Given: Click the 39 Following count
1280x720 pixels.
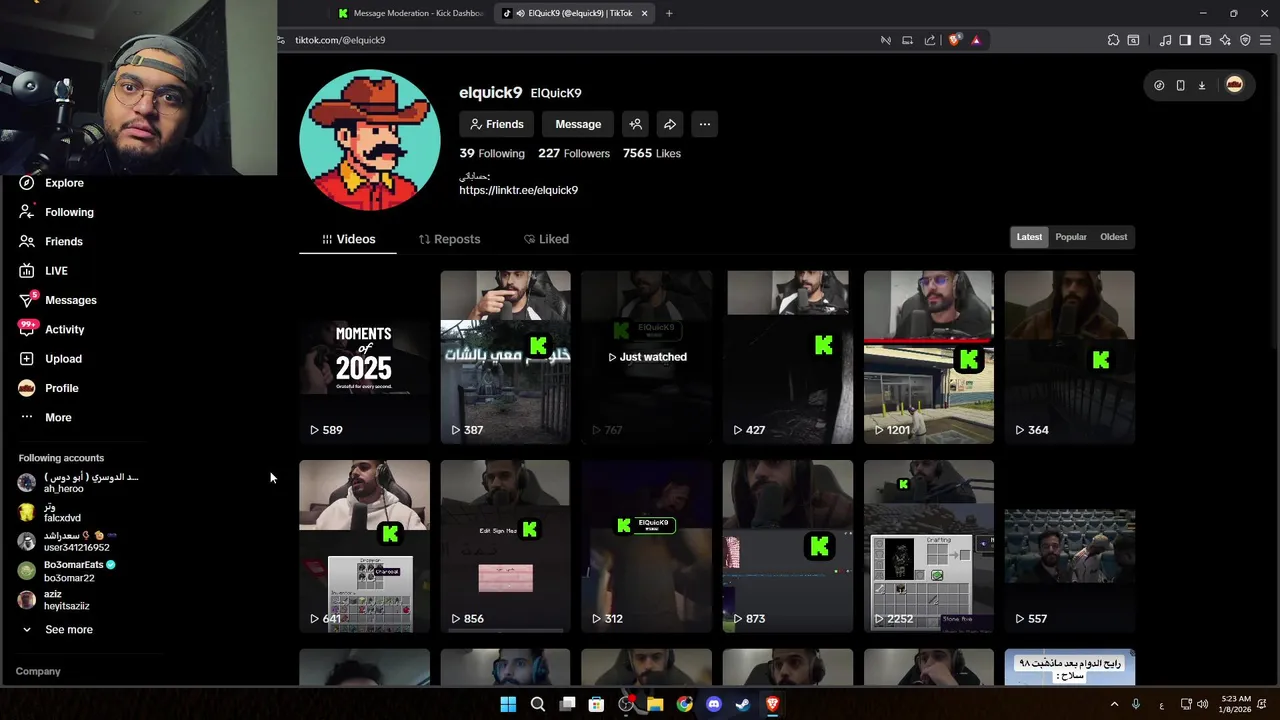Looking at the screenshot, I should tap(492, 153).
